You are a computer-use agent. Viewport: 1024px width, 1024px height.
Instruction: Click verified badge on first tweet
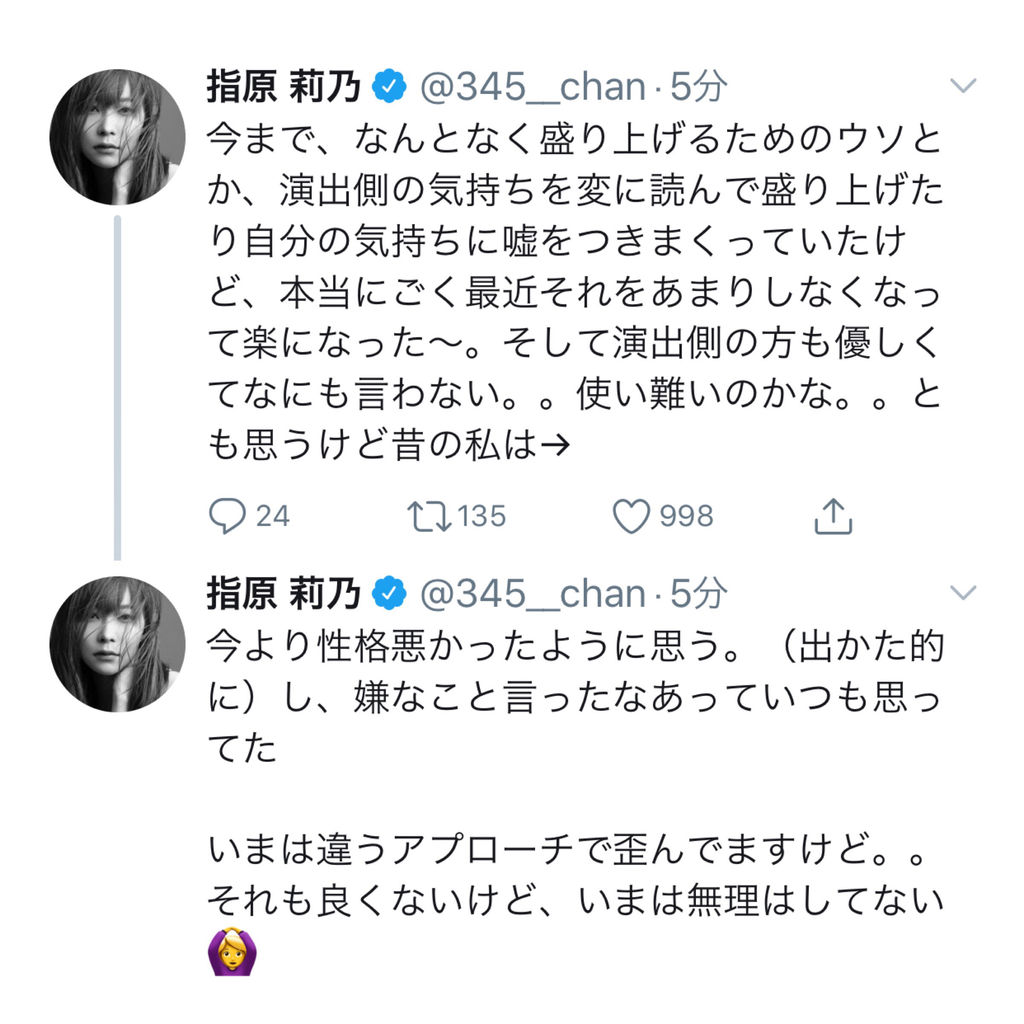coord(389,88)
